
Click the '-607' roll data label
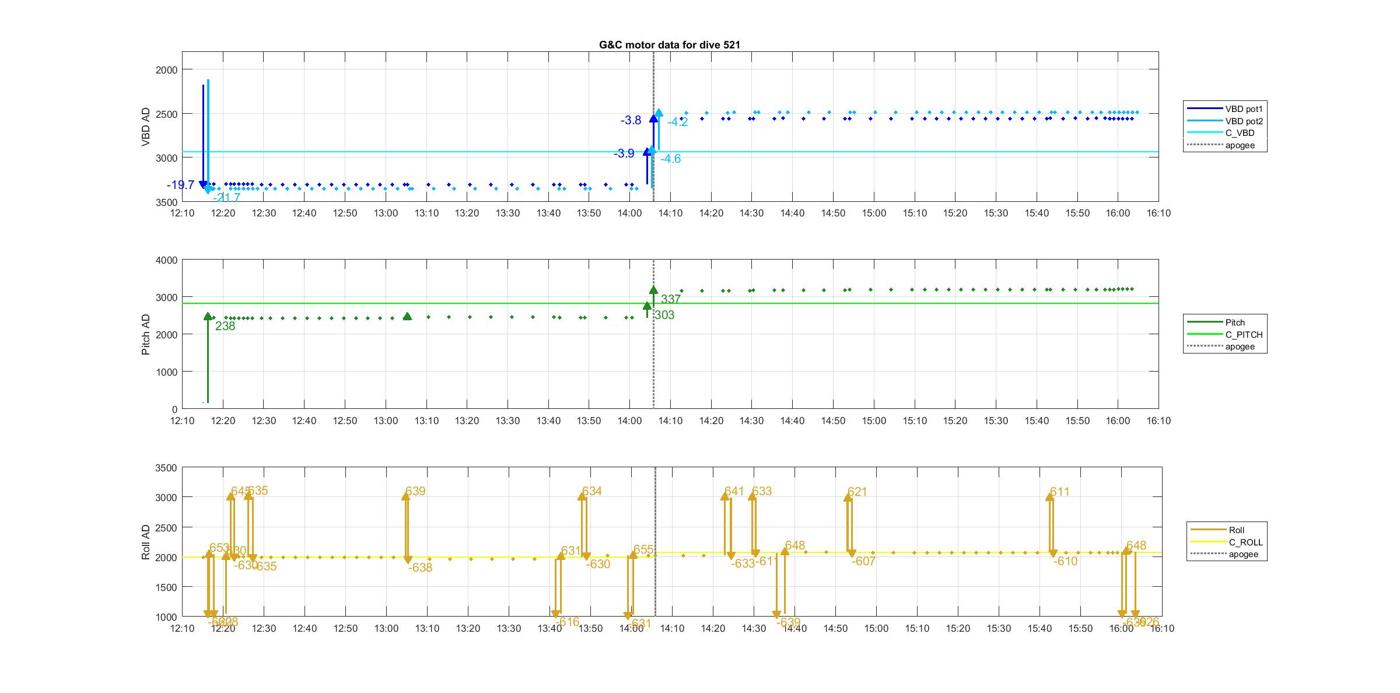tap(863, 561)
